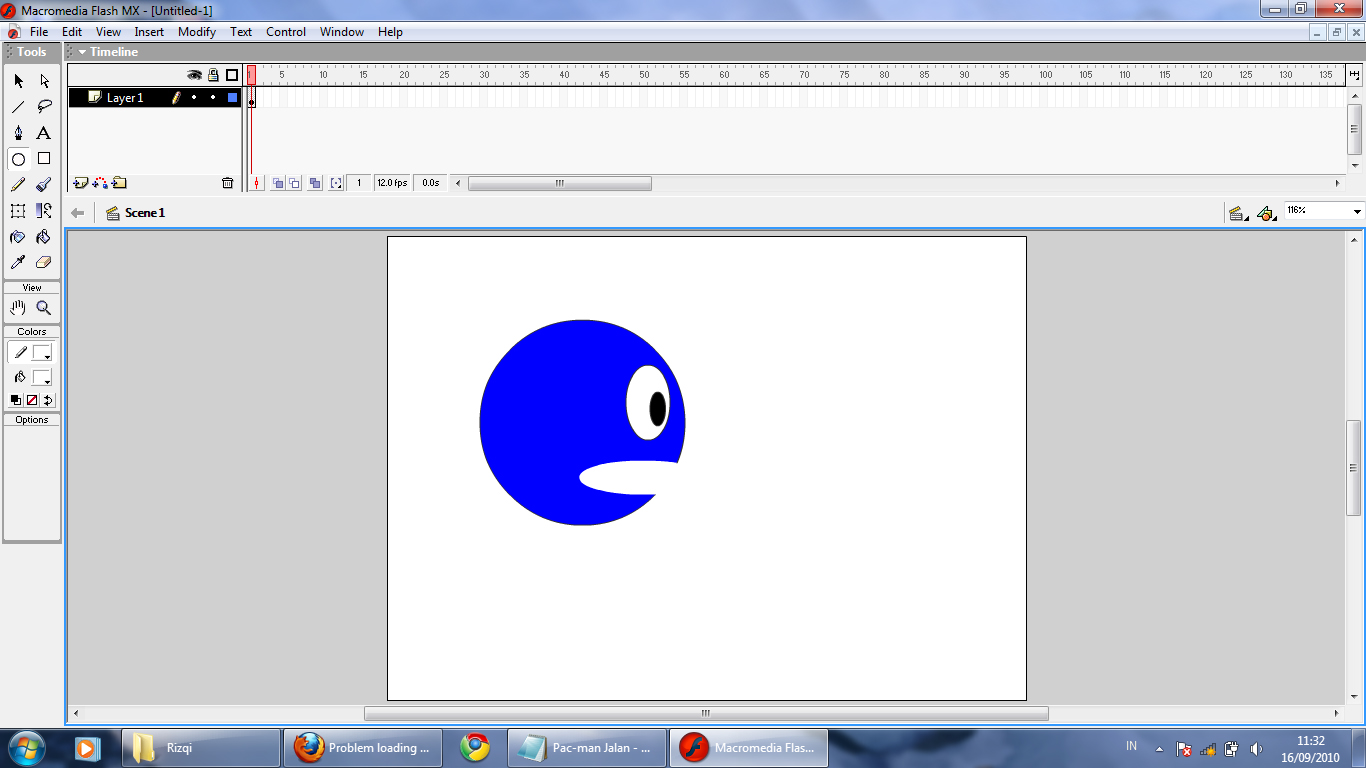Open the fill color swatch
Screen dimensions: 1366x768
click(x=42, y=378)
